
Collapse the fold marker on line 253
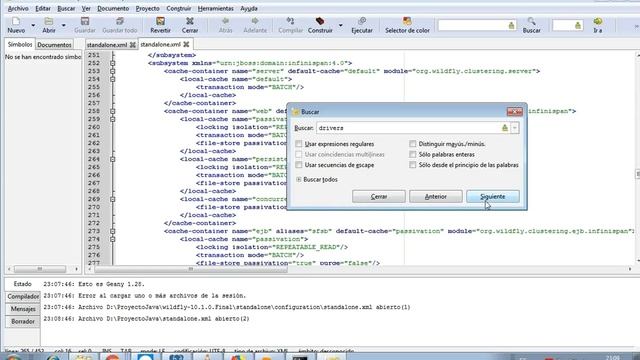112,71
